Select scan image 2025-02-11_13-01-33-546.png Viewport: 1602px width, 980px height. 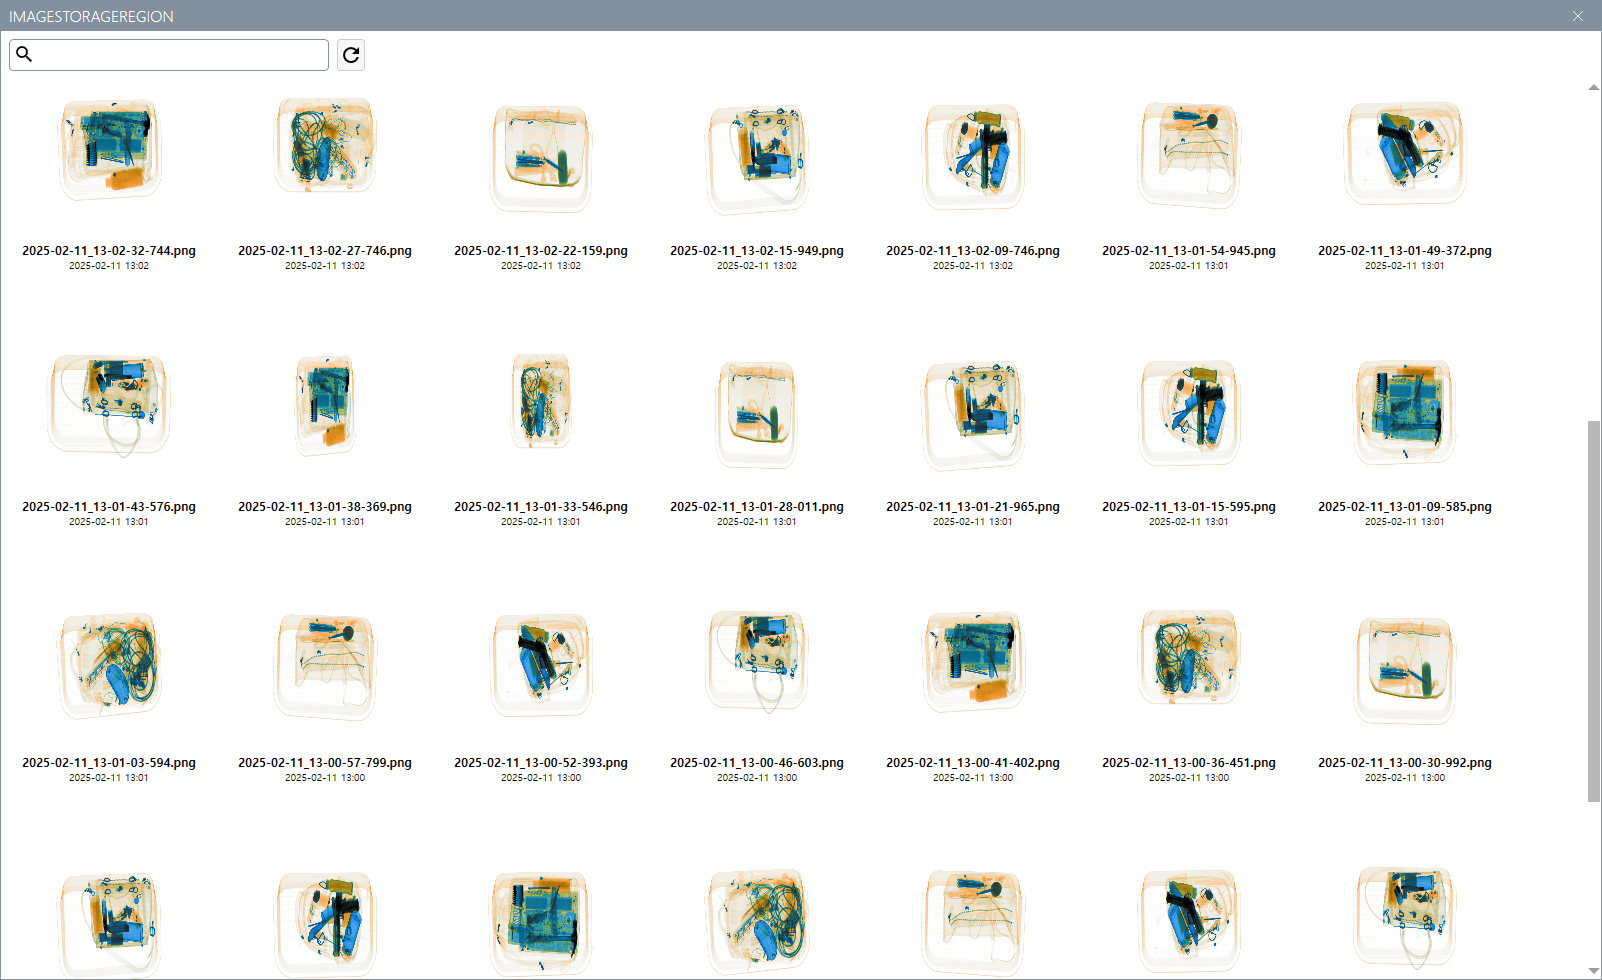click(x=541, y=402)
